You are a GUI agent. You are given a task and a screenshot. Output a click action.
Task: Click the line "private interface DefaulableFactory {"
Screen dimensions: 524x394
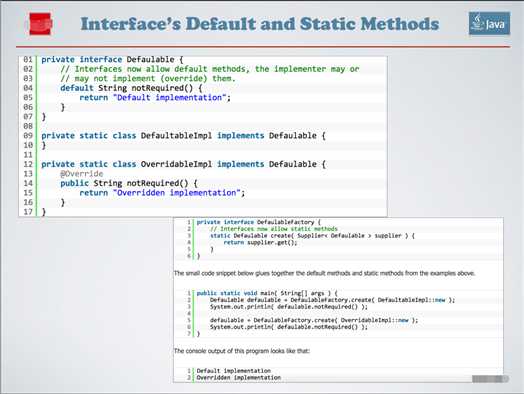[x=258, y=222]
